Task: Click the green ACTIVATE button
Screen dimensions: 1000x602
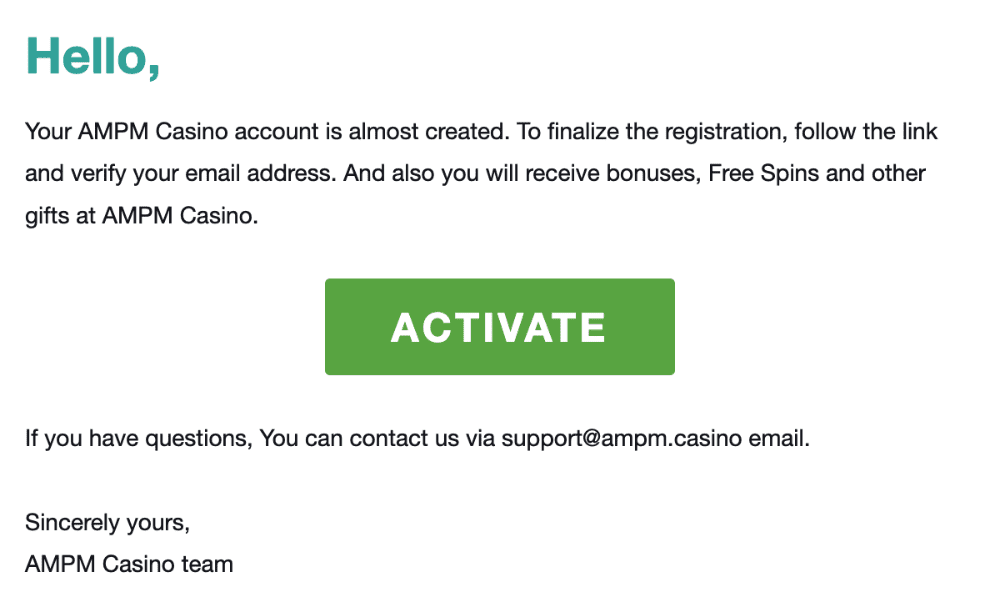Action: (499, 327)
